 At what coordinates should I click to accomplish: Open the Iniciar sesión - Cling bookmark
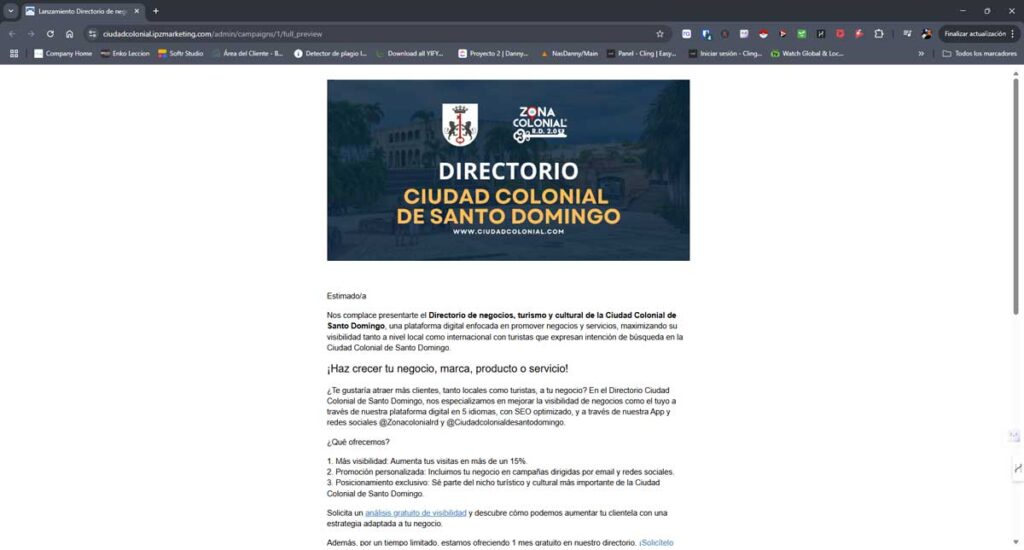(x=725, y=54)
